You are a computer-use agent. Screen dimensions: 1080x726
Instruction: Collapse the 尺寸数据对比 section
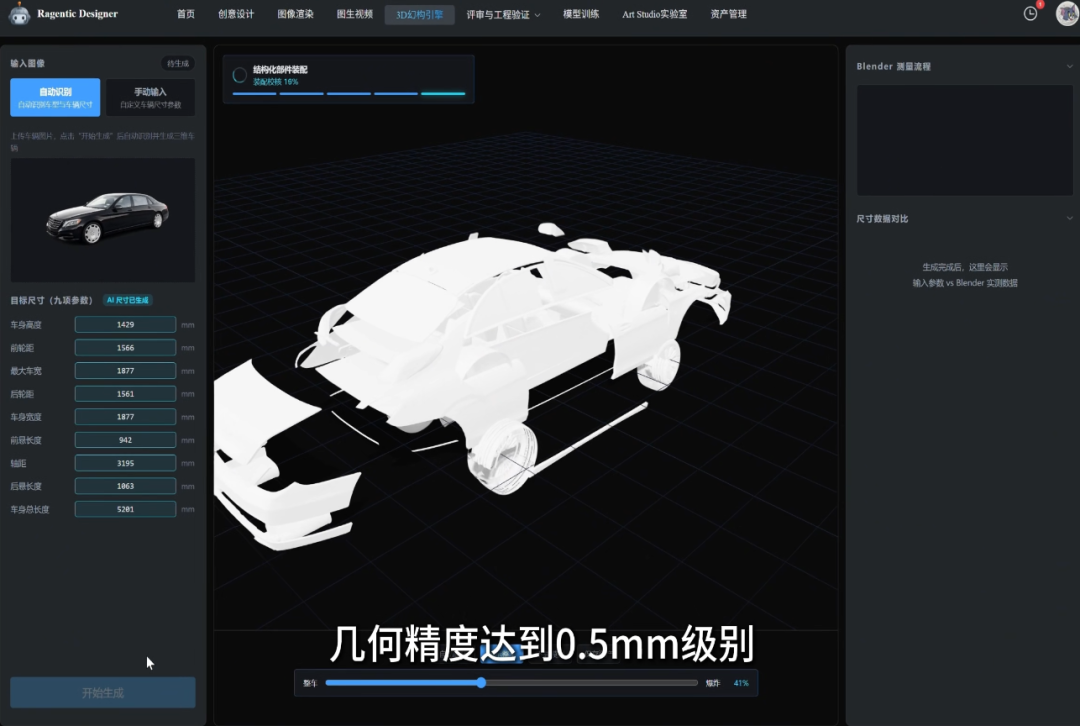[1069, 218]
